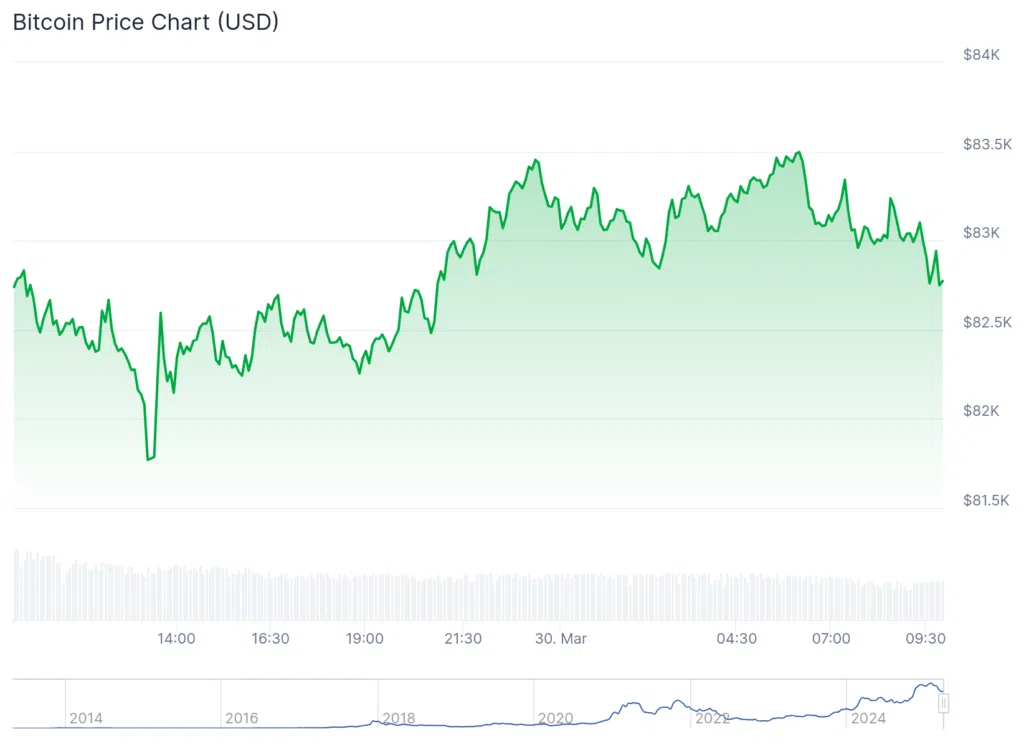Click the 07:00 time axis label
This screenshot has height=747, width=1024.
pyautogui.click(x=830, y=638)
